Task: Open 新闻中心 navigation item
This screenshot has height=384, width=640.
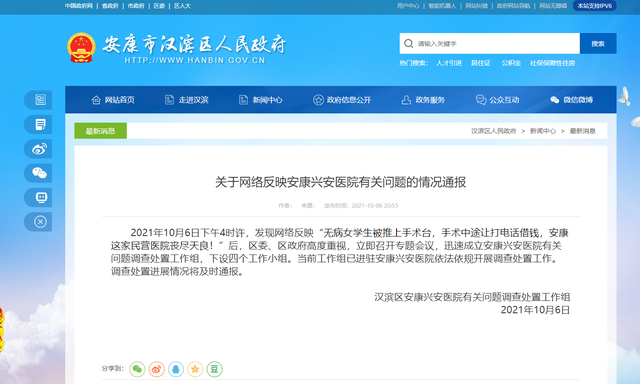Action: point(260,100)
